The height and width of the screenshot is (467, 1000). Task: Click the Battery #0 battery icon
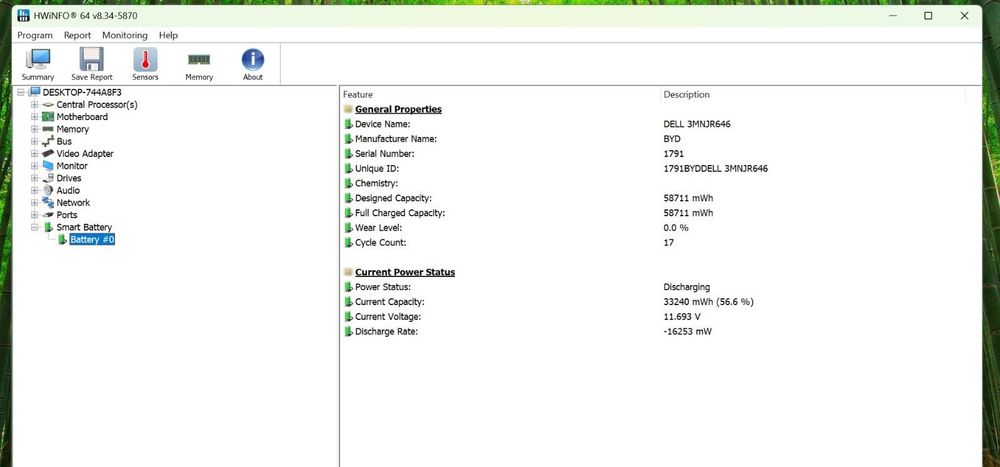click(62, 239)
